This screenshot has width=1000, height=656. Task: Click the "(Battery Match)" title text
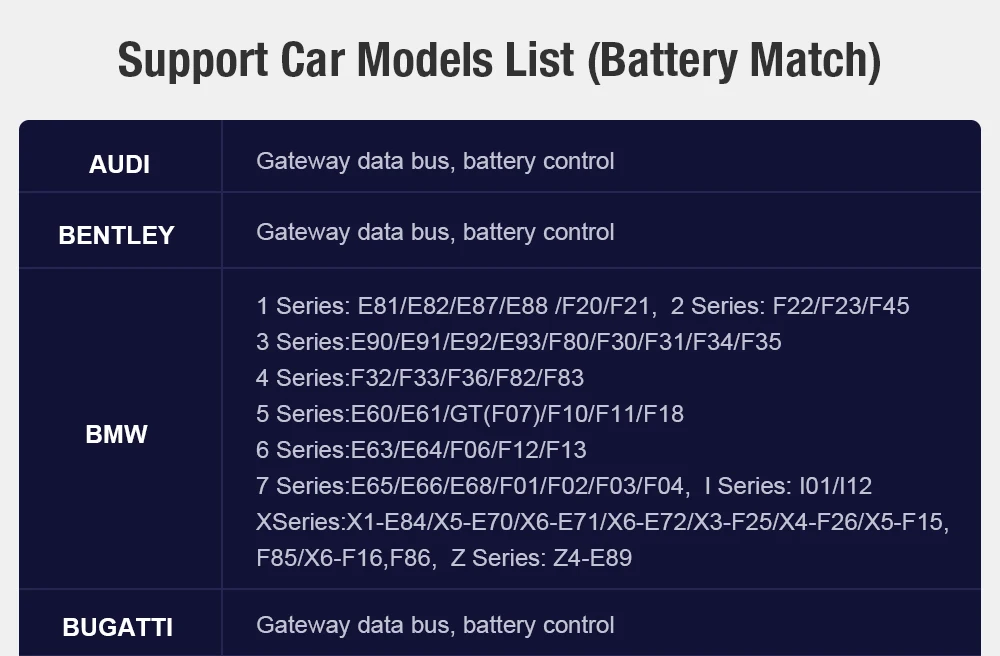734,61
